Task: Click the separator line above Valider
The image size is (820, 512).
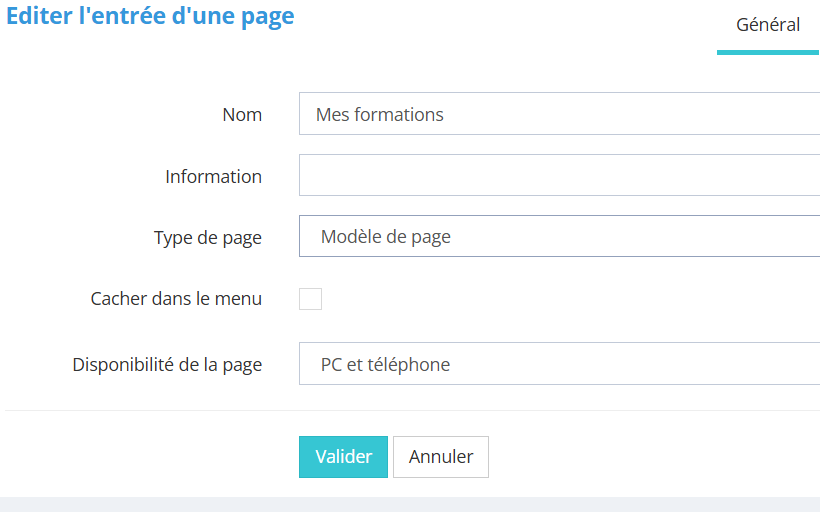Action: tap(410, 411)
